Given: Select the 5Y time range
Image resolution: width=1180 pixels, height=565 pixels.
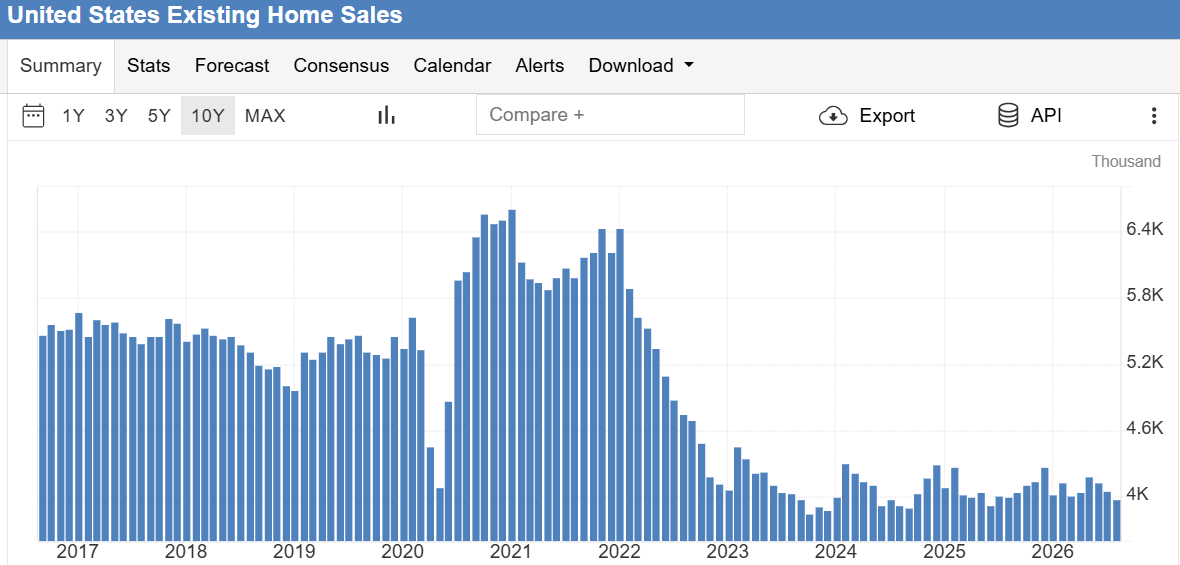Looking at the screenshot, I should tap(159, 116).
